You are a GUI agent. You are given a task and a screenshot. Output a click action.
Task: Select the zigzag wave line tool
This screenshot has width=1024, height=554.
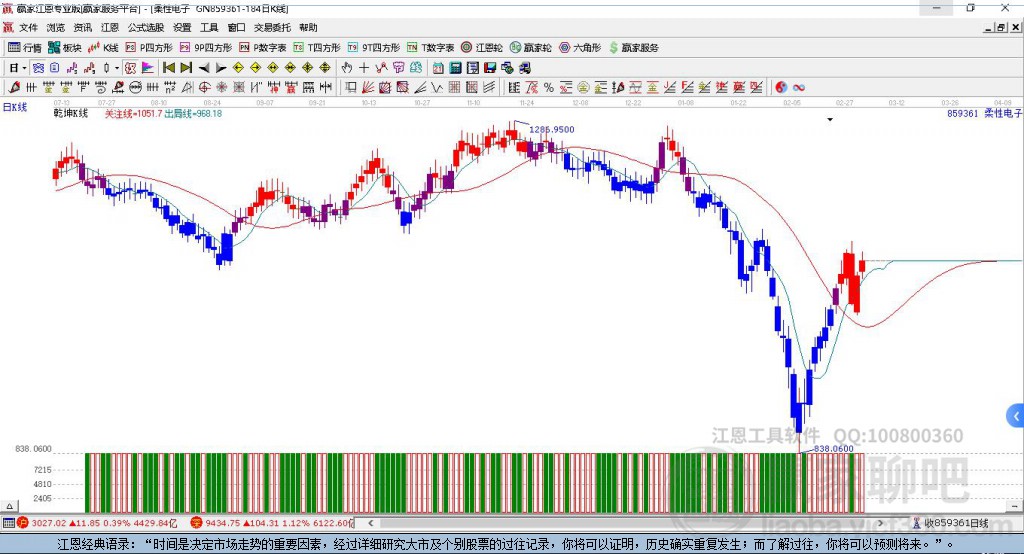(x=437, y=88)
